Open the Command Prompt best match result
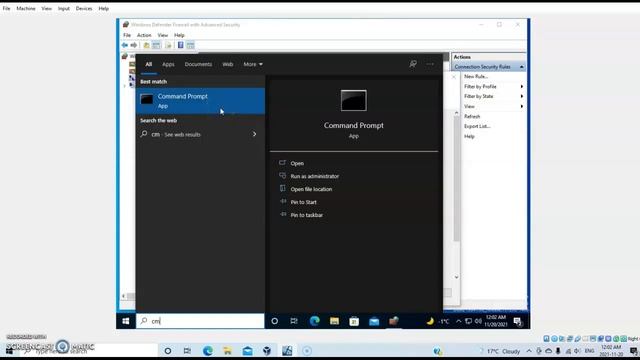 [x=200, y=101]
